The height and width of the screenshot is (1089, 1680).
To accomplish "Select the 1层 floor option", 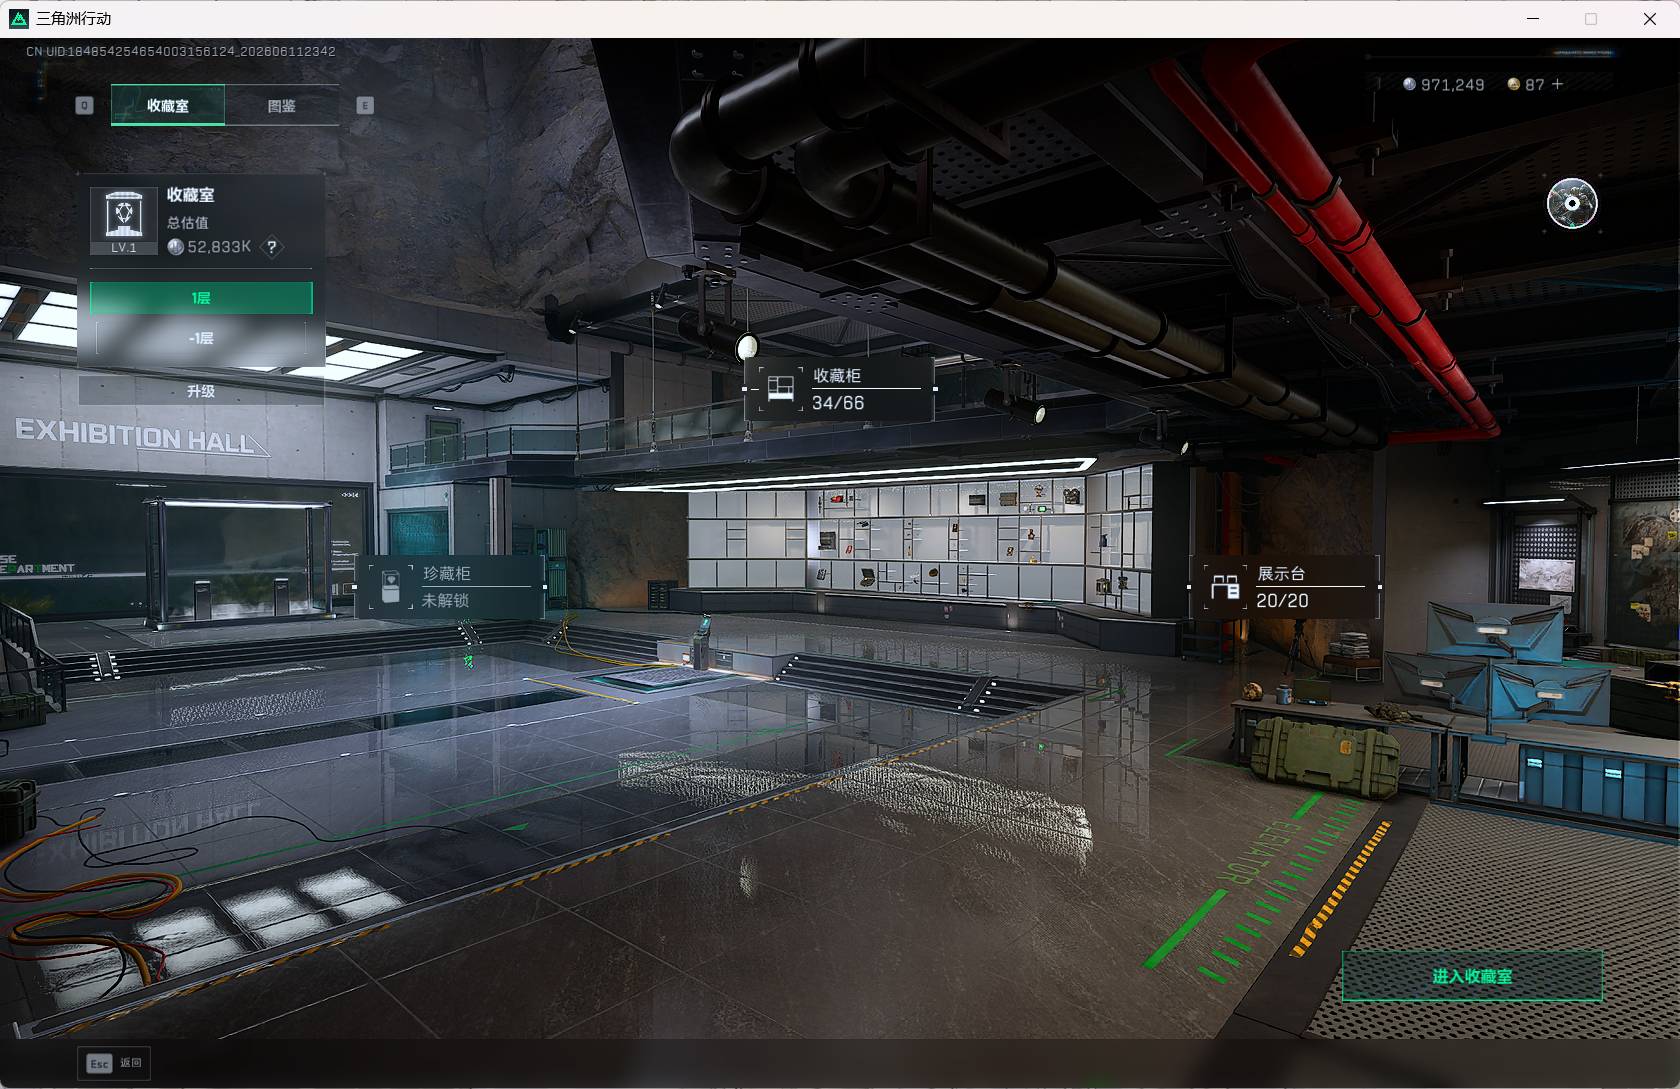I will pos(201,298).
